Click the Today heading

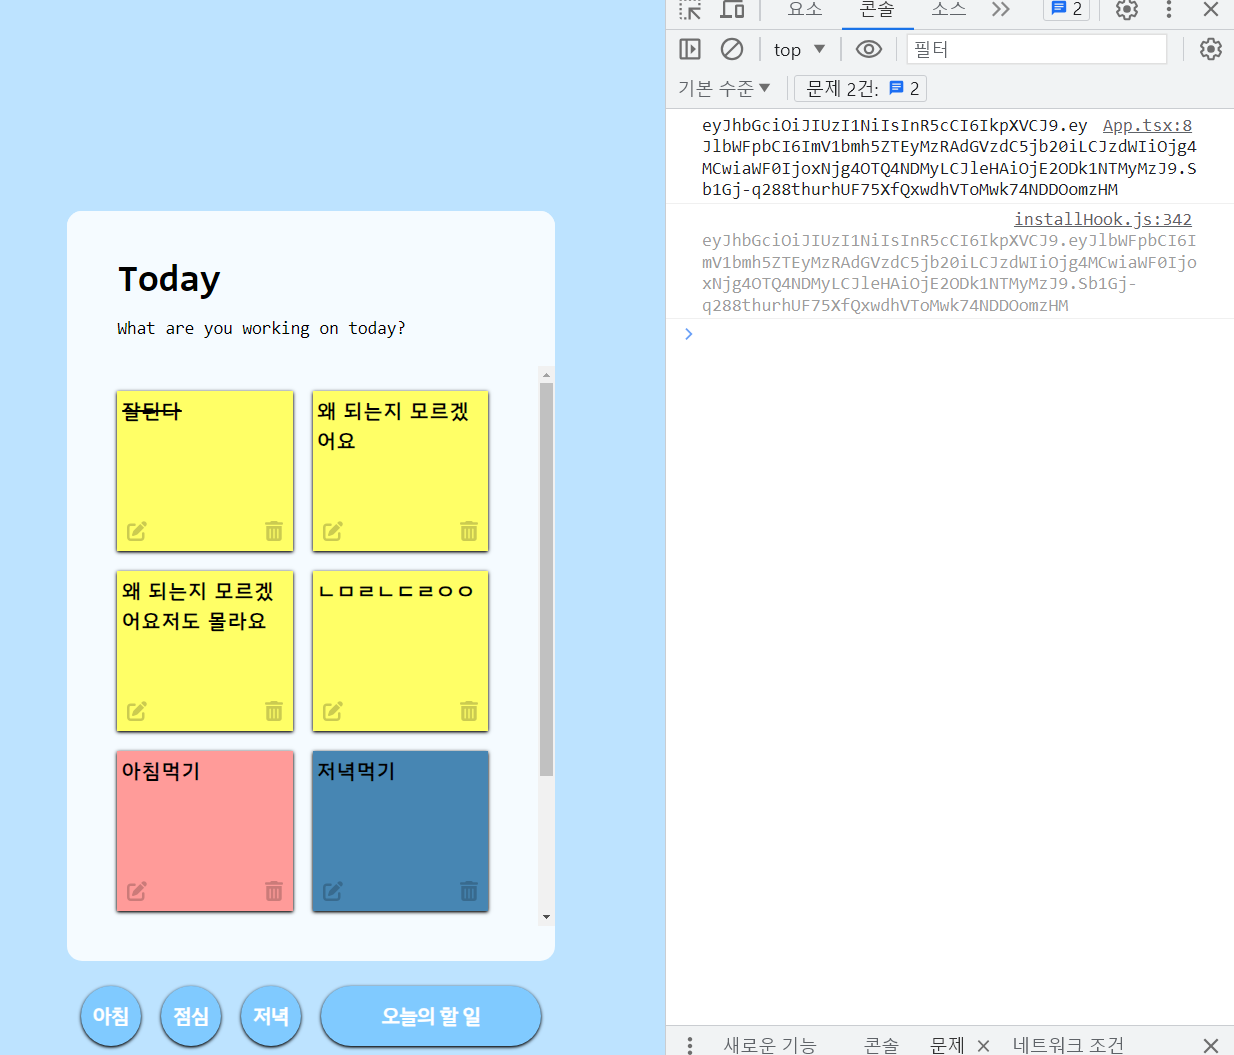click(169, 279)
